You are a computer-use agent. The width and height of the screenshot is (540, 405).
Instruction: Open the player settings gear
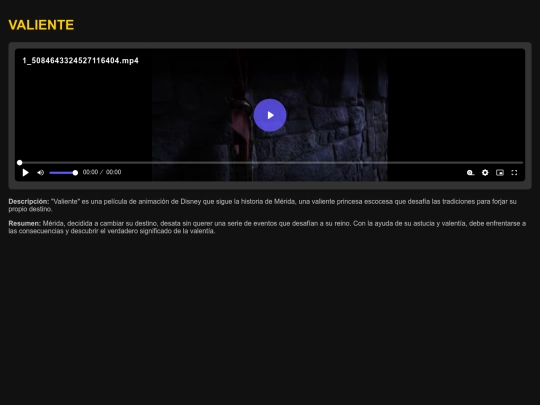pyautogui.click(x=485, y=173)
